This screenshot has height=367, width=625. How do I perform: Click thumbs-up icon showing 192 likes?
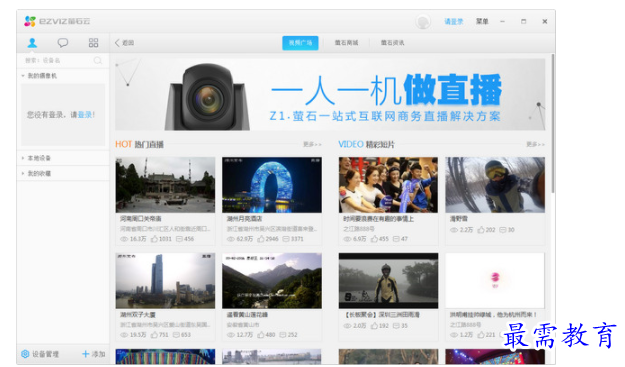374,326
